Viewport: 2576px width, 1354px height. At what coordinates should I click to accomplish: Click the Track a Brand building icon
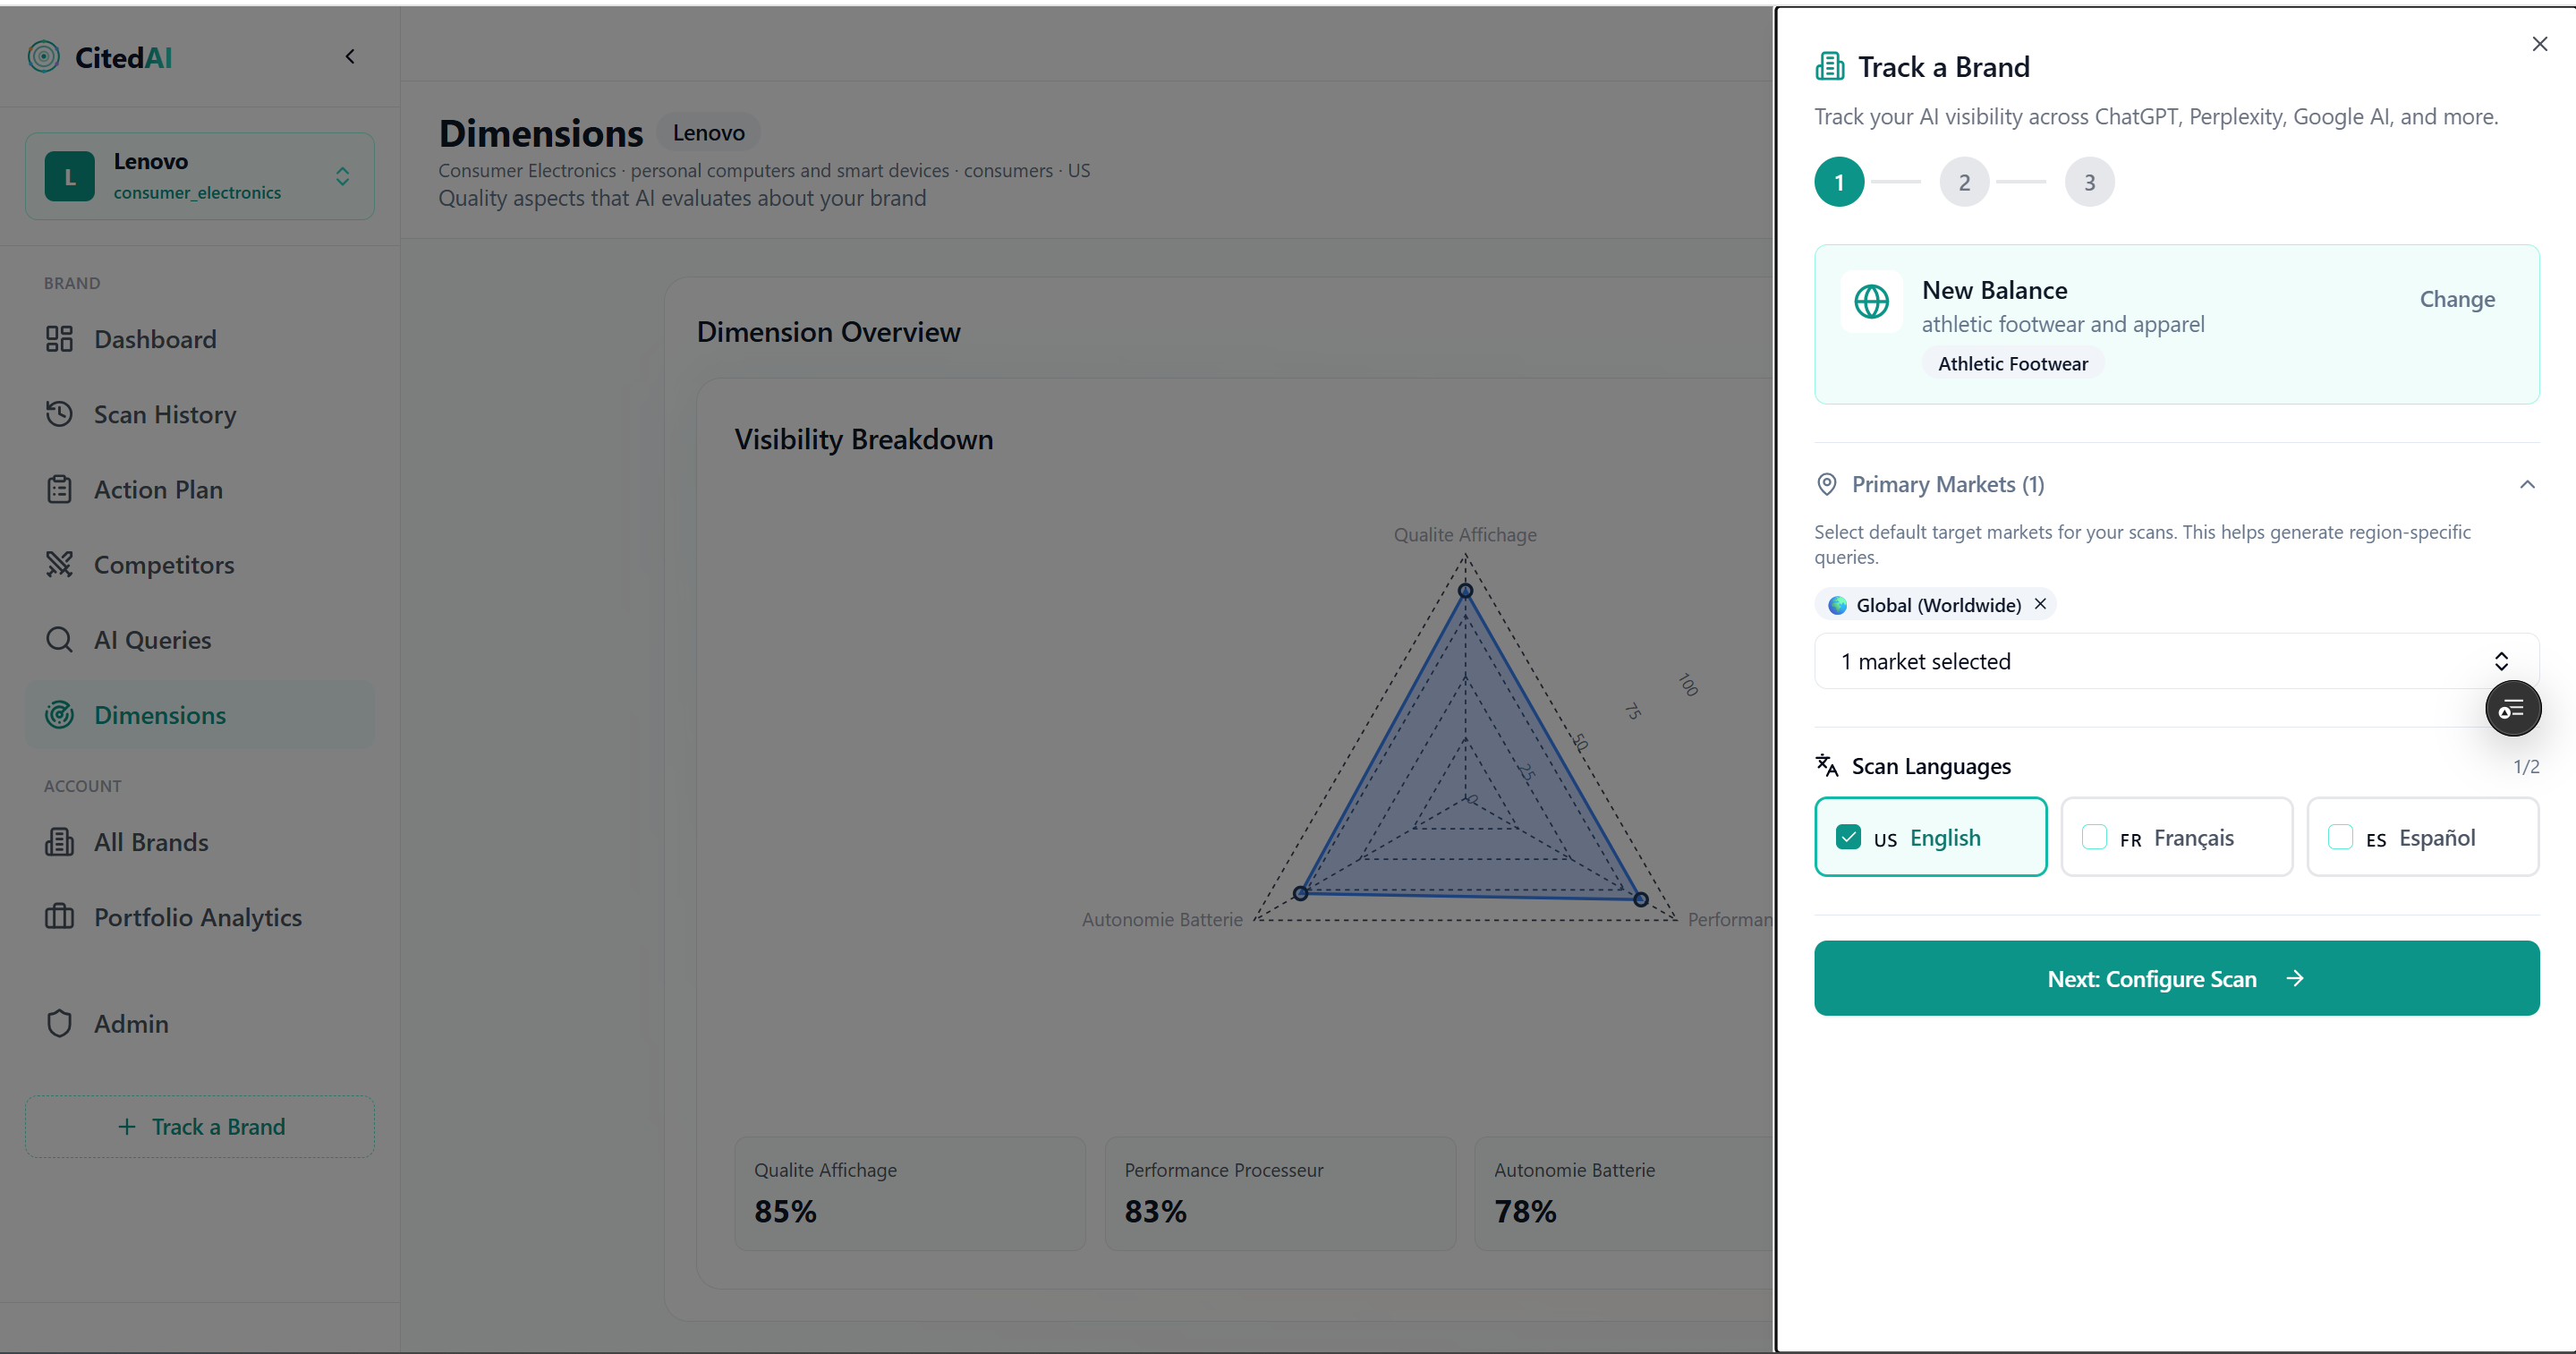[1830, 67]
